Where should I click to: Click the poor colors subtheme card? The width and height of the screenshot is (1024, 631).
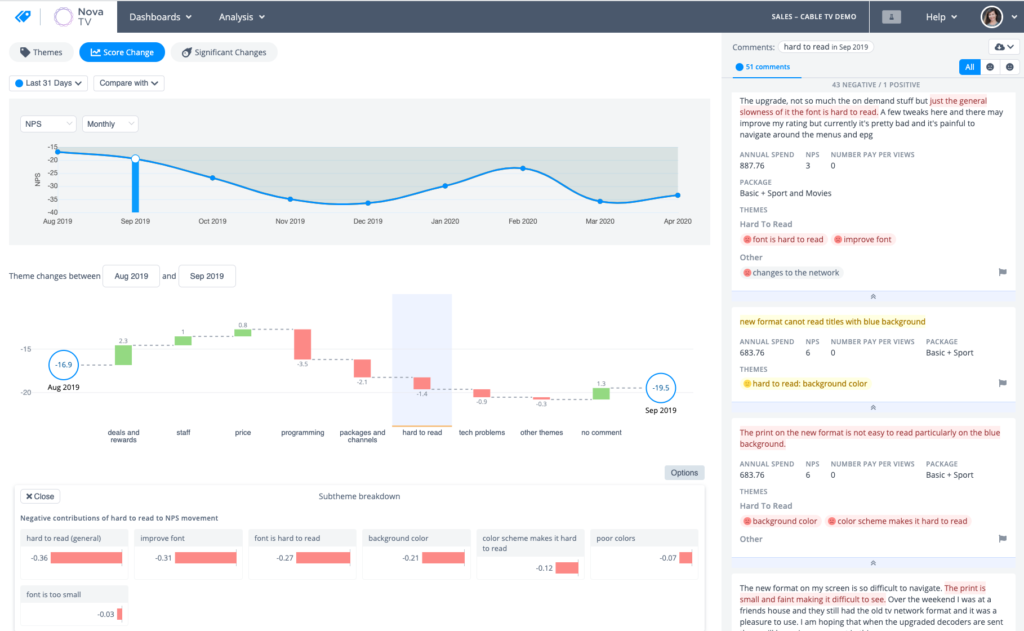645,553
